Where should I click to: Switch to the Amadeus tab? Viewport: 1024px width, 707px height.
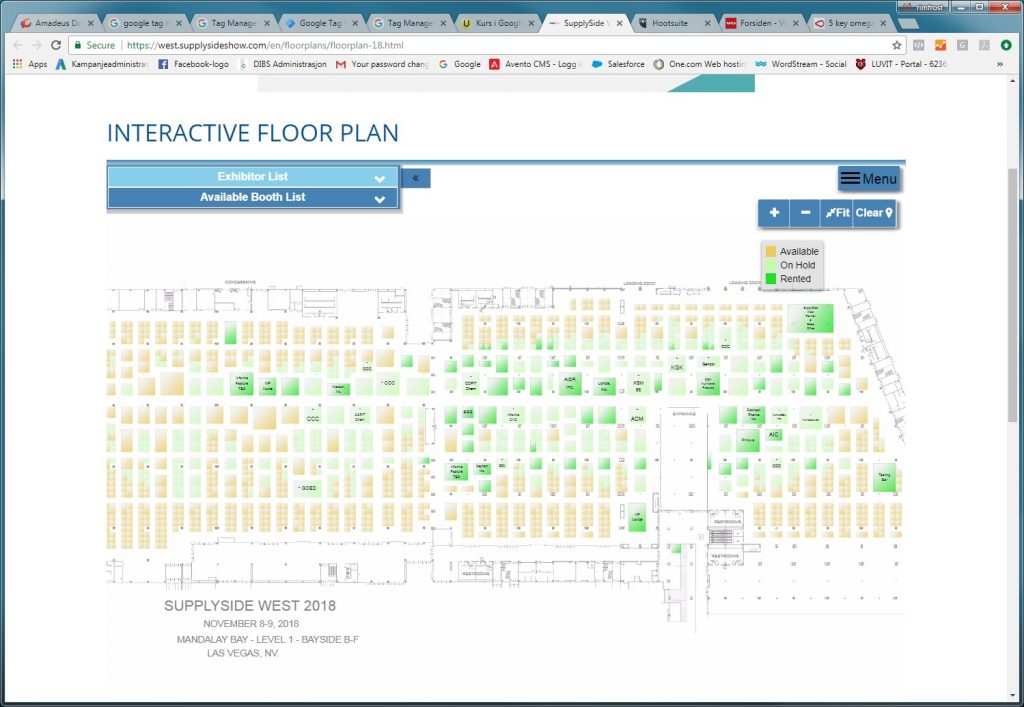(x=57, y=23)
